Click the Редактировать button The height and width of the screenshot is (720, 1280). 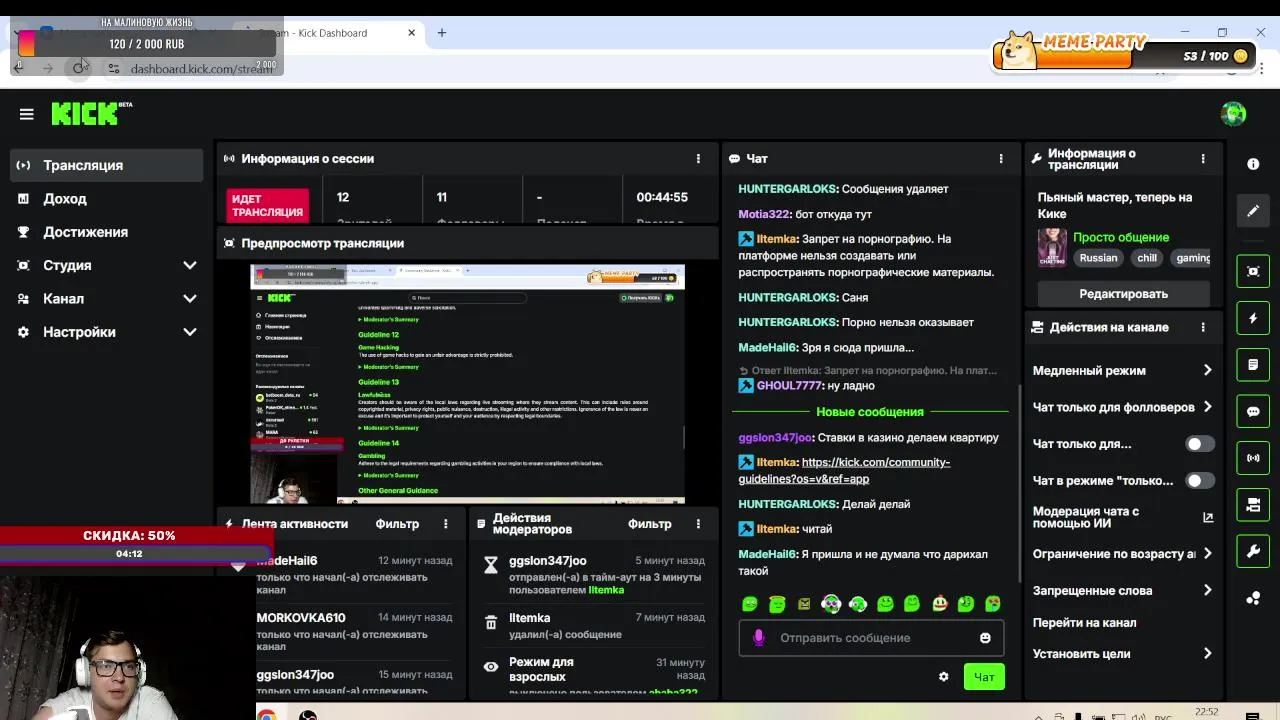pos(1123,294)
